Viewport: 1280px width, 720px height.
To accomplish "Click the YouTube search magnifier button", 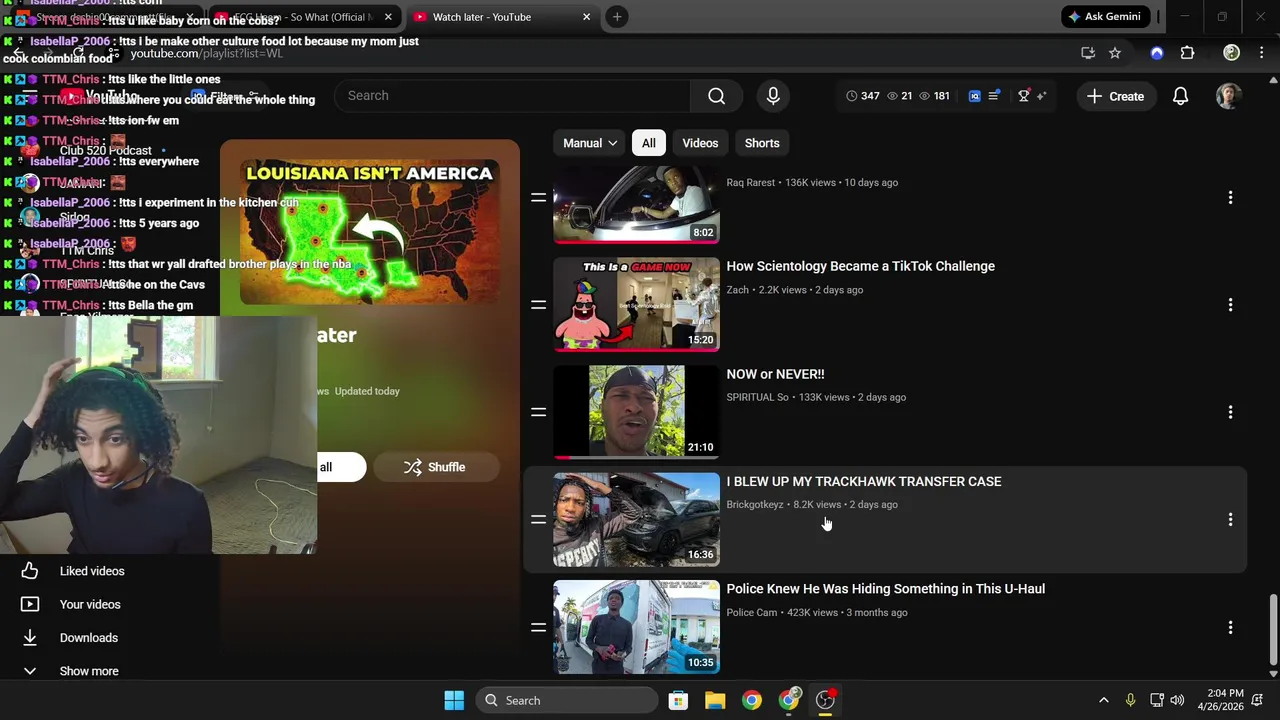I will [x=716, y=96].
